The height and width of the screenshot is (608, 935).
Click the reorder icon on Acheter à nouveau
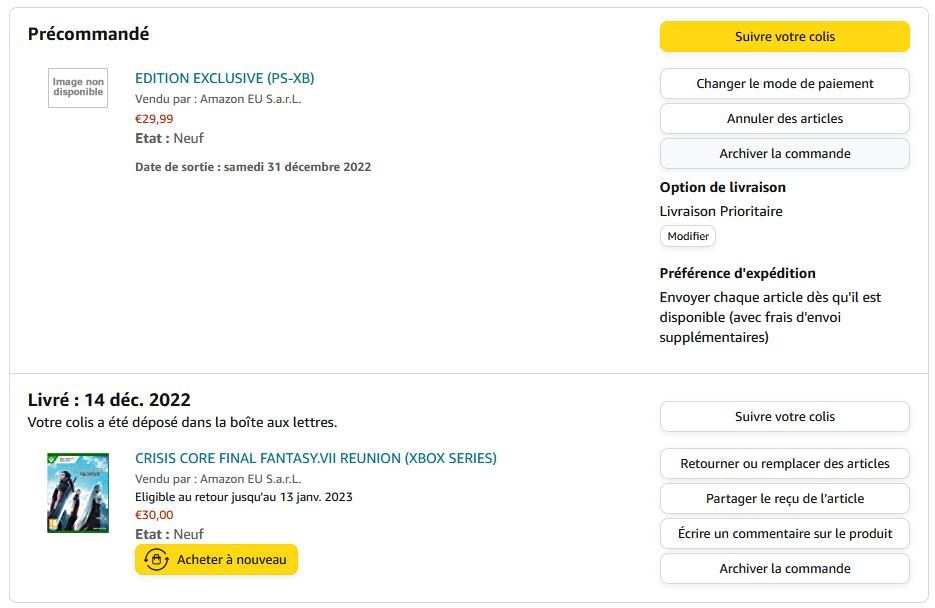(156, 560)
